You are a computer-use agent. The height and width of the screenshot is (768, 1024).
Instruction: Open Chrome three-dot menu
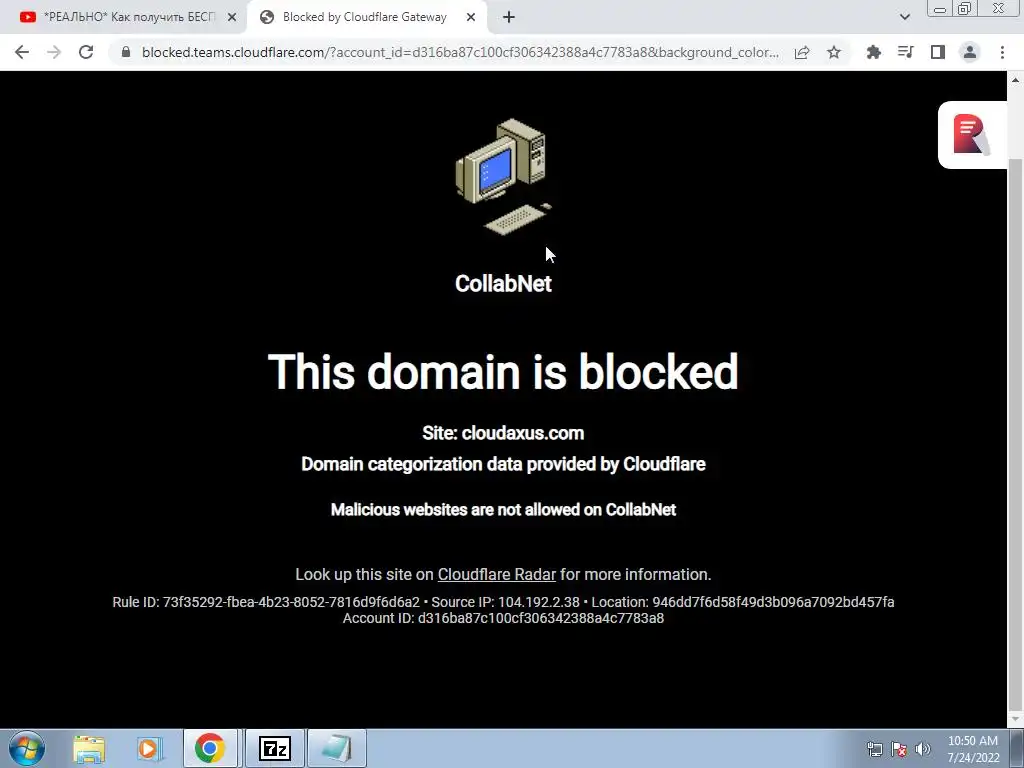pyautogui.click(x=1002, y=52)
